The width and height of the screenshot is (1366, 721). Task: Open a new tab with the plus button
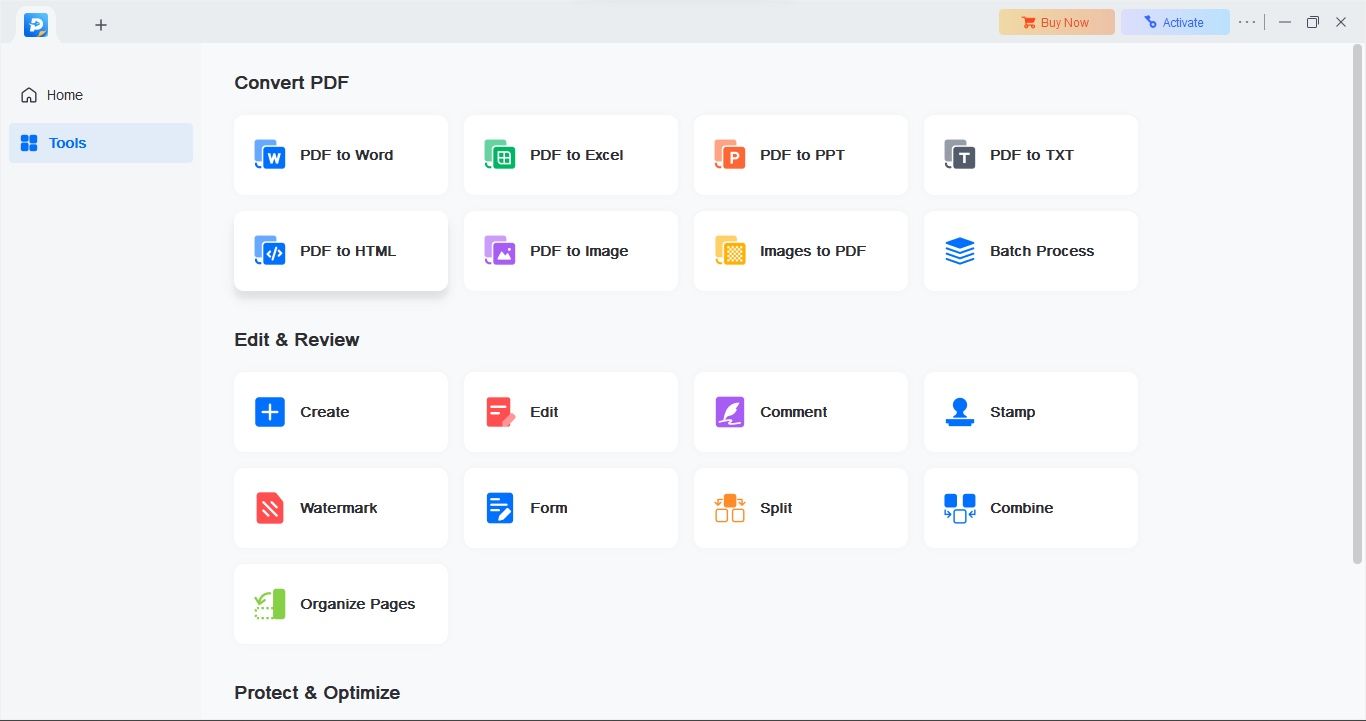click(x=100, y=25)
